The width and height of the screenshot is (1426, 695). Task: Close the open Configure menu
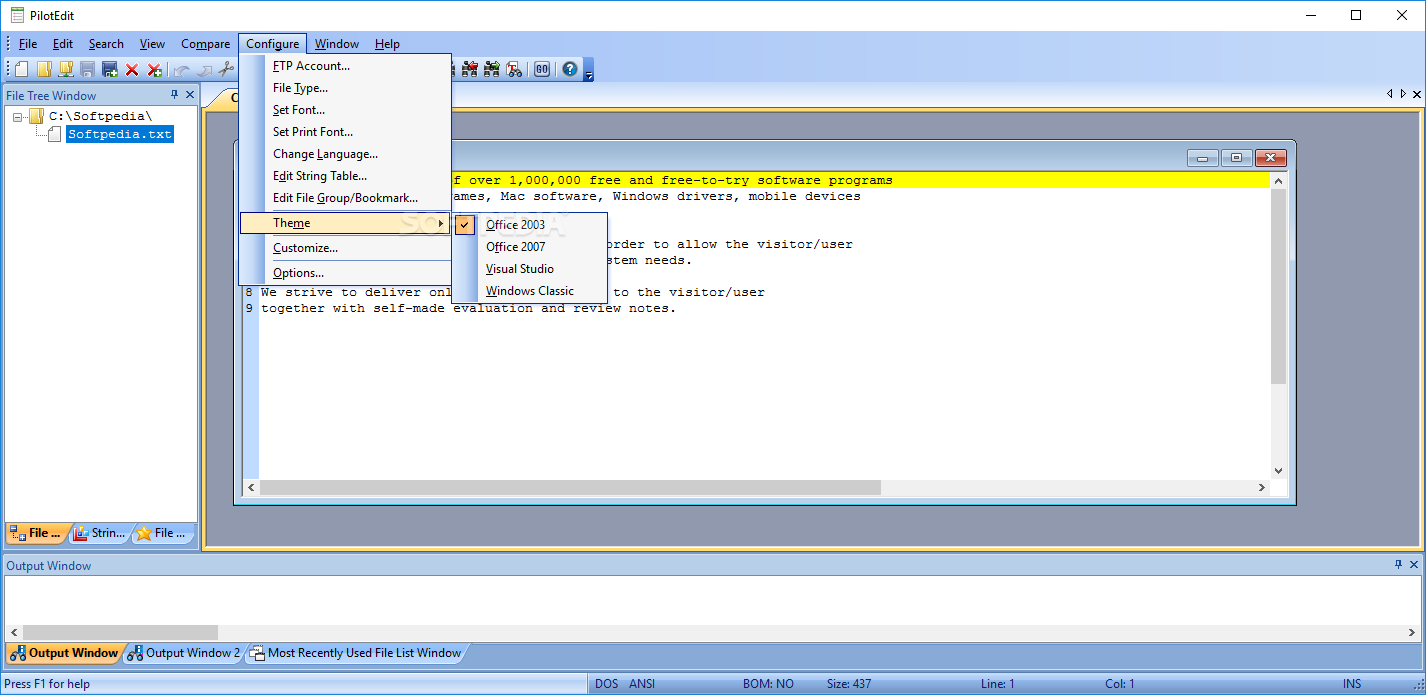point(272,44)
